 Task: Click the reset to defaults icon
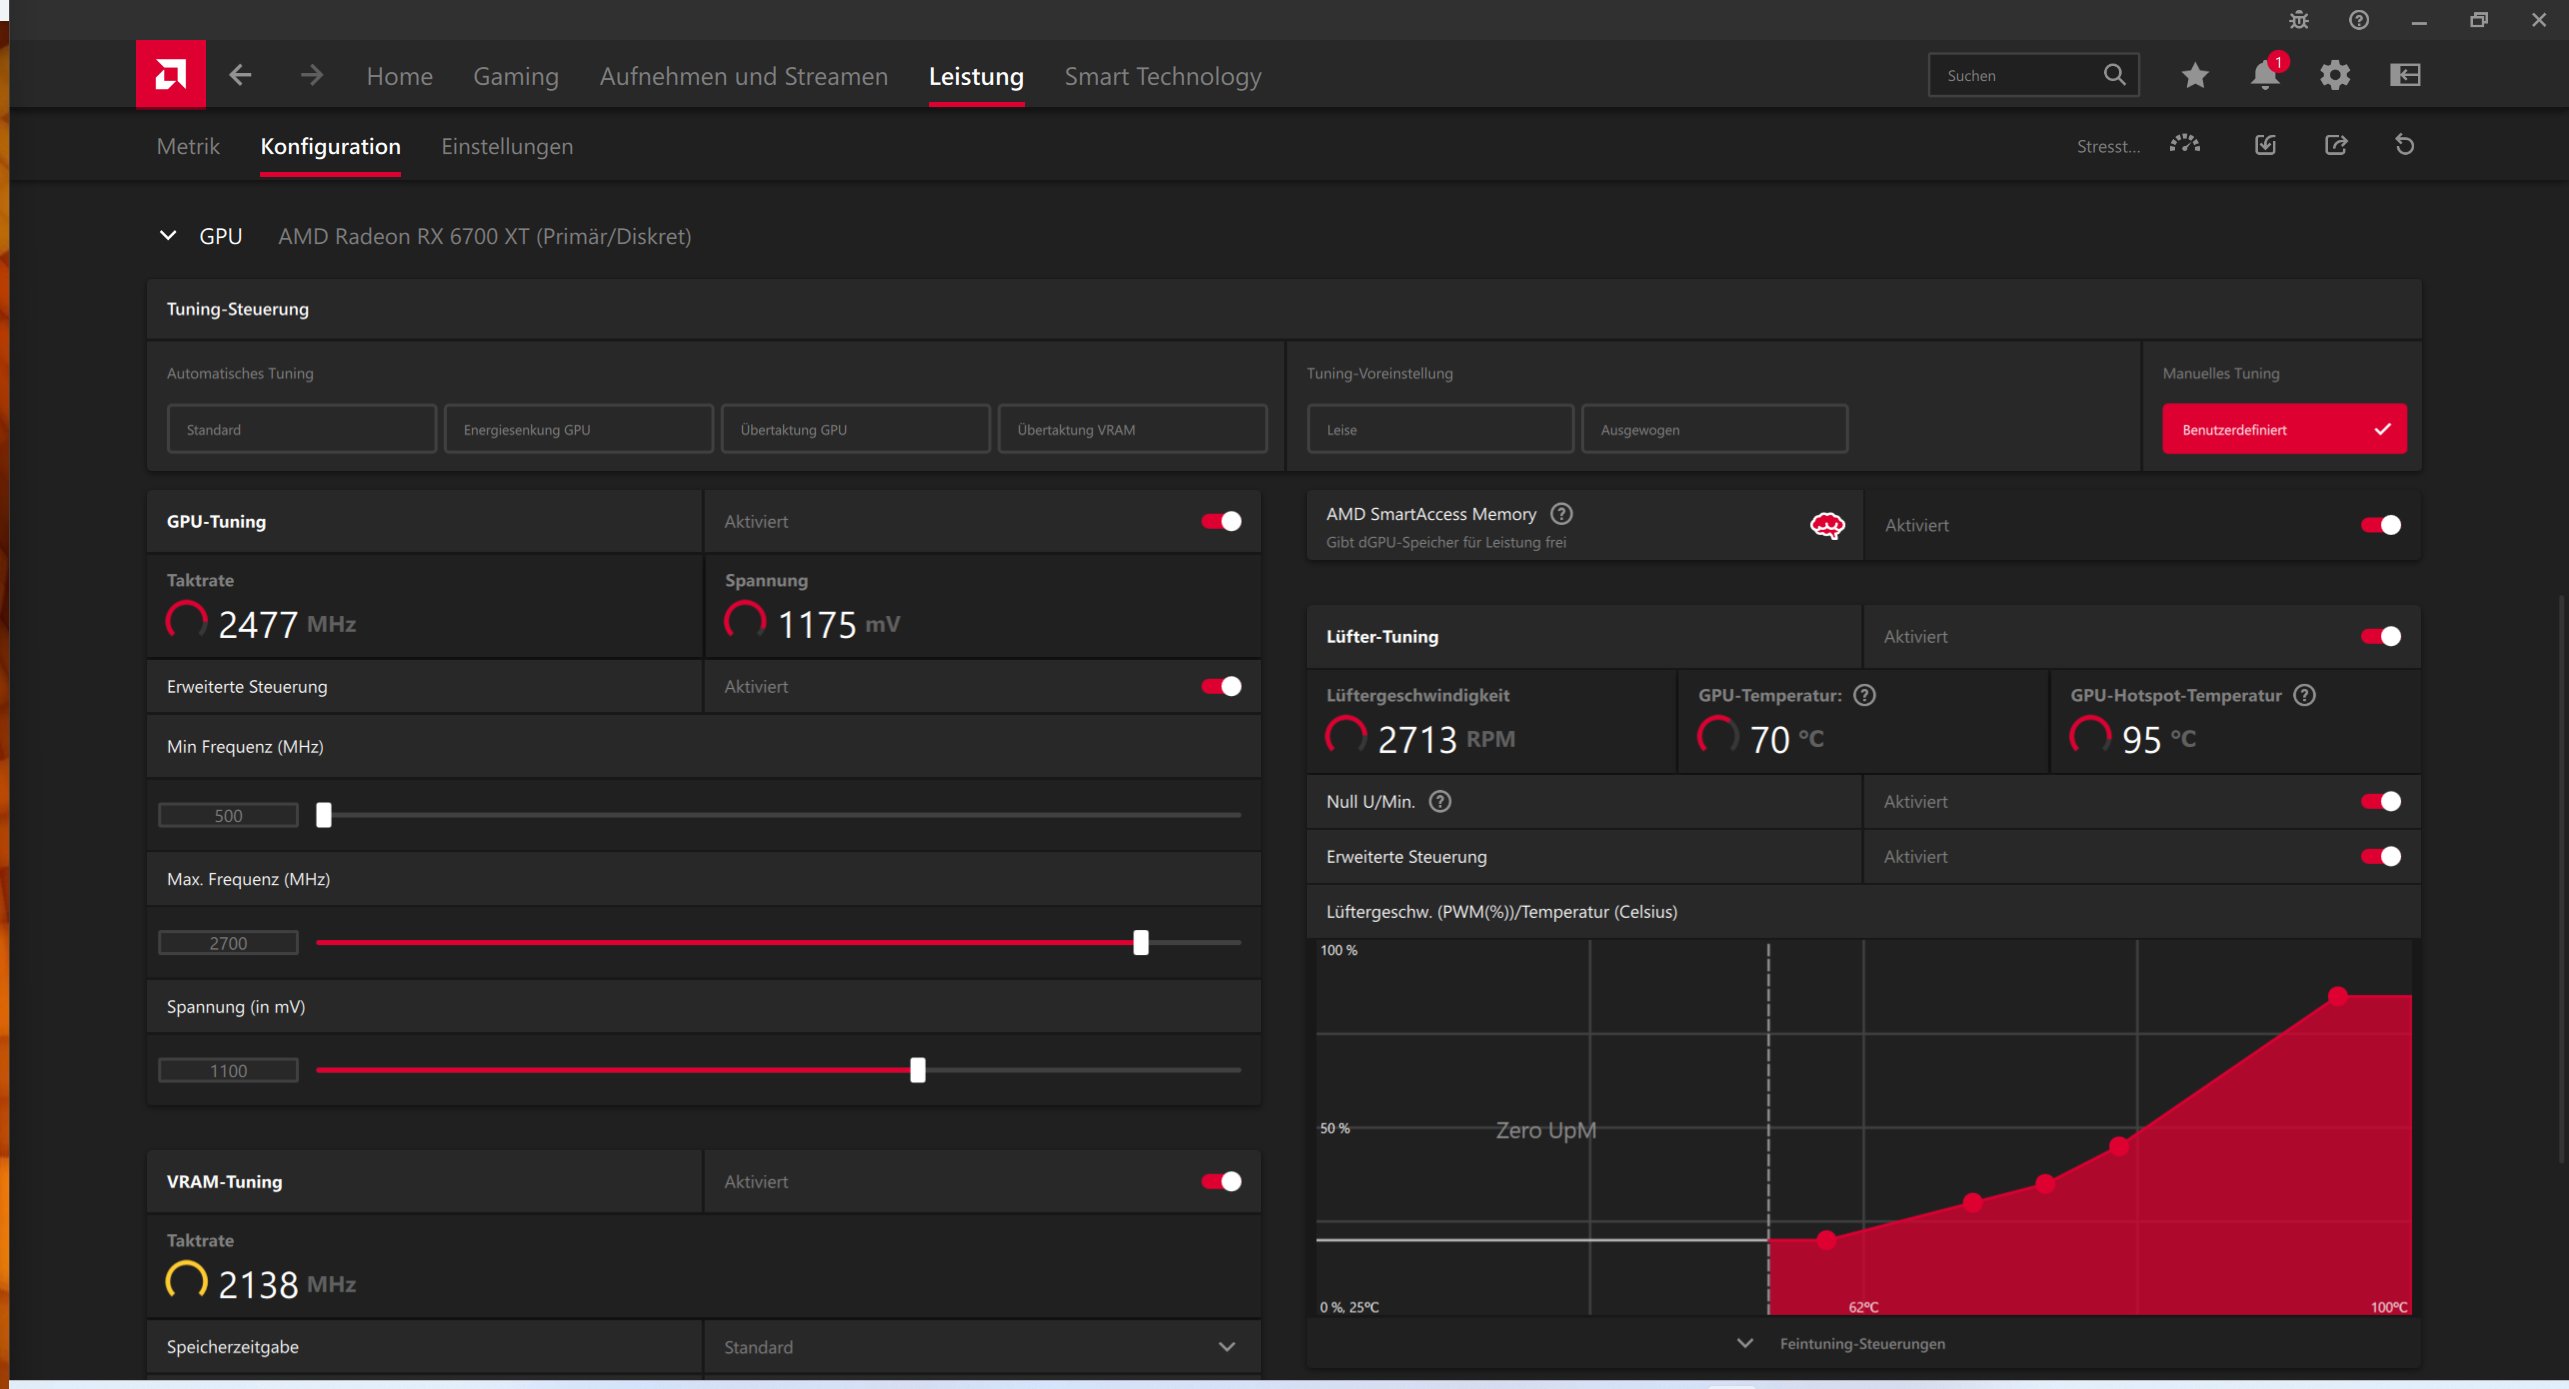(x=2405, y=145)
